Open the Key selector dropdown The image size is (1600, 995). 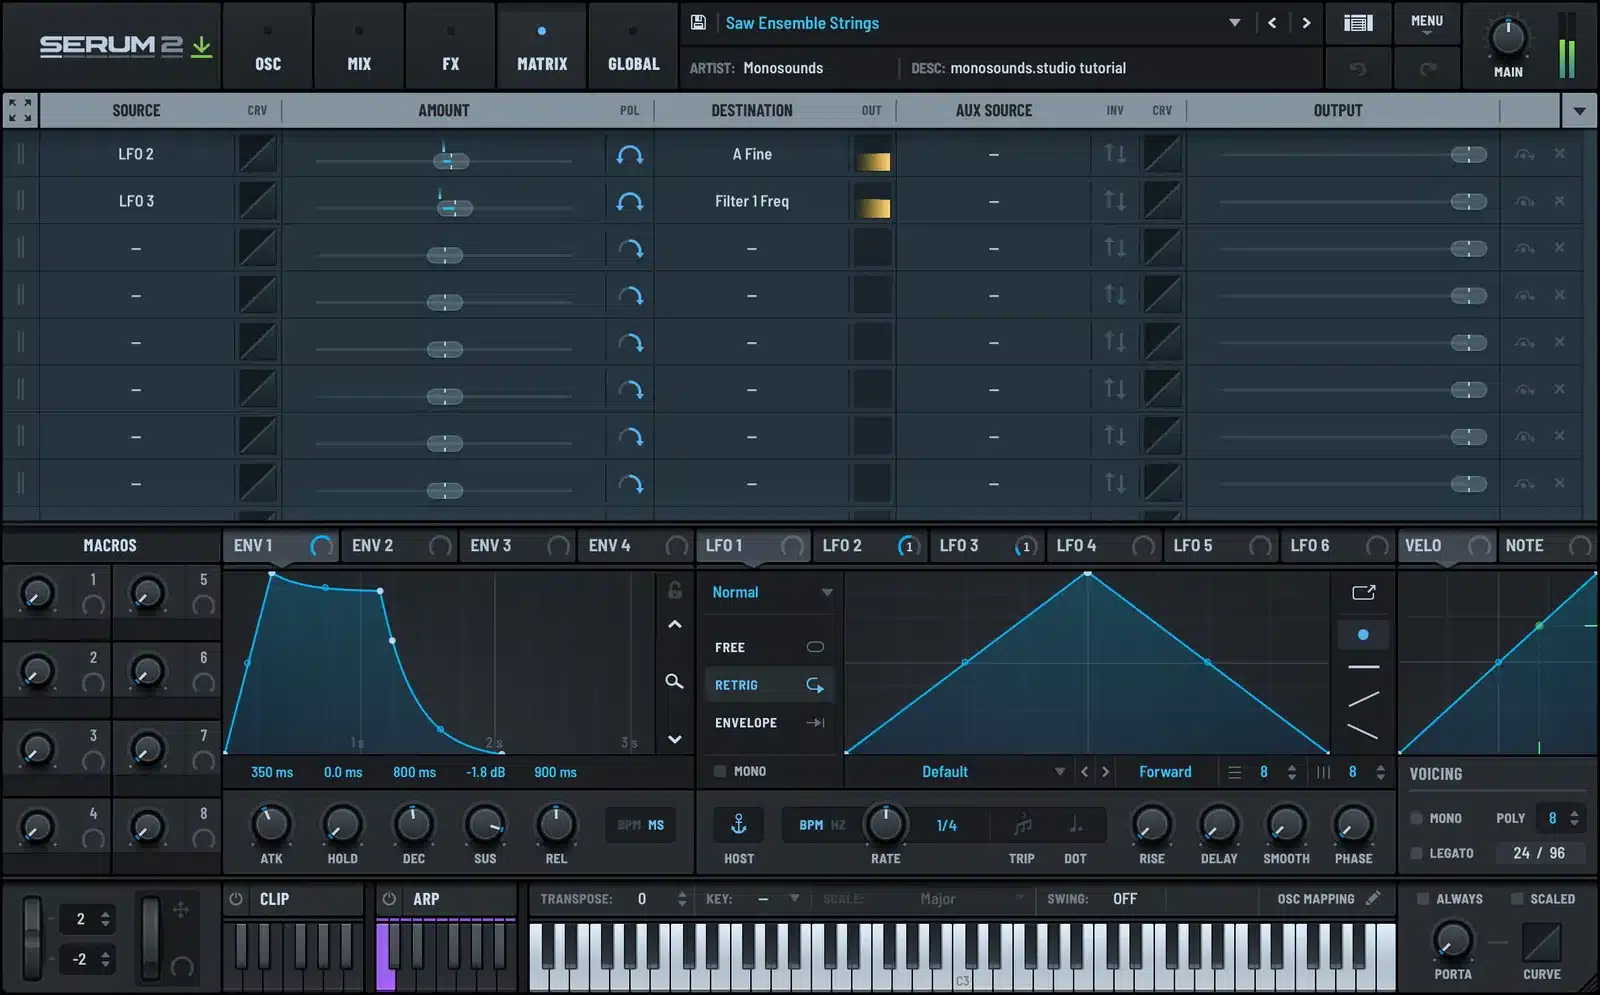pyautogui.click(x=779, y=899)
